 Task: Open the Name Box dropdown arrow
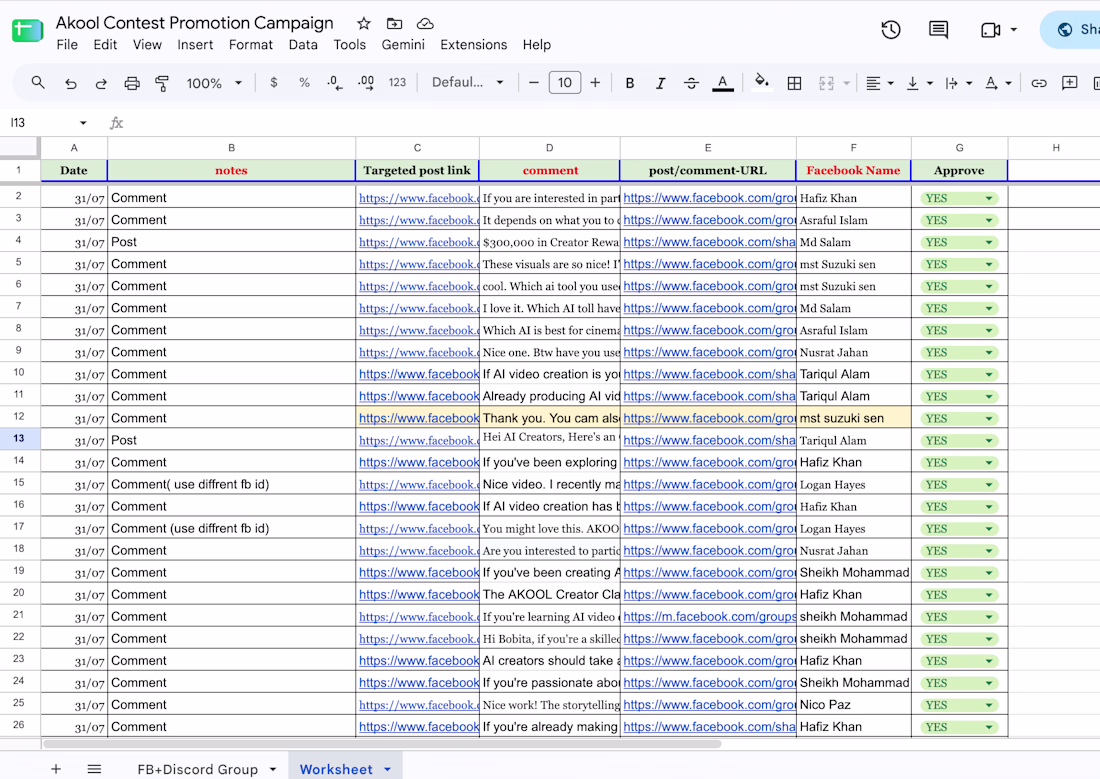(83, 123)
